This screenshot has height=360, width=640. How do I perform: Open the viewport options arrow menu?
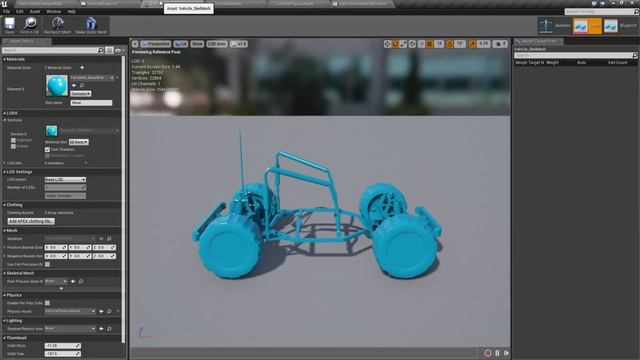[135, 44]
